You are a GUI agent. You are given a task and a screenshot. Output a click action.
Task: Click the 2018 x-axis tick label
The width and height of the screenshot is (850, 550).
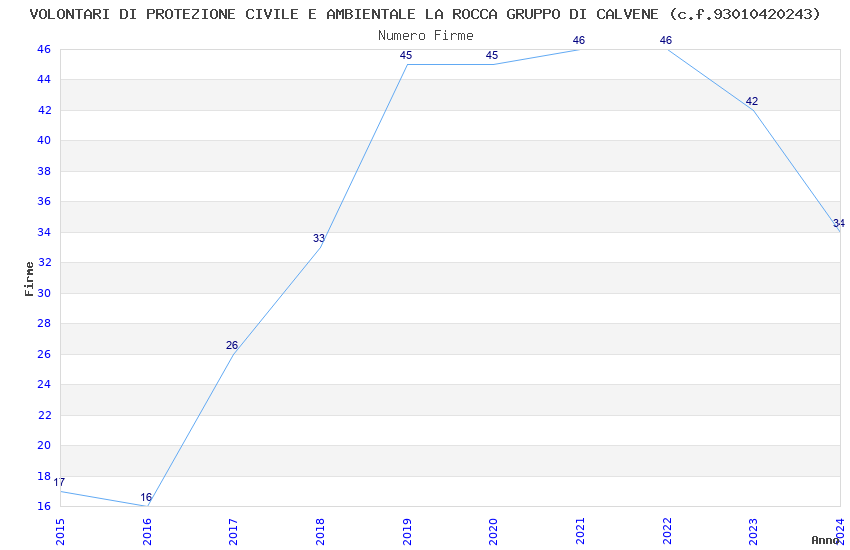click(320, 532)
